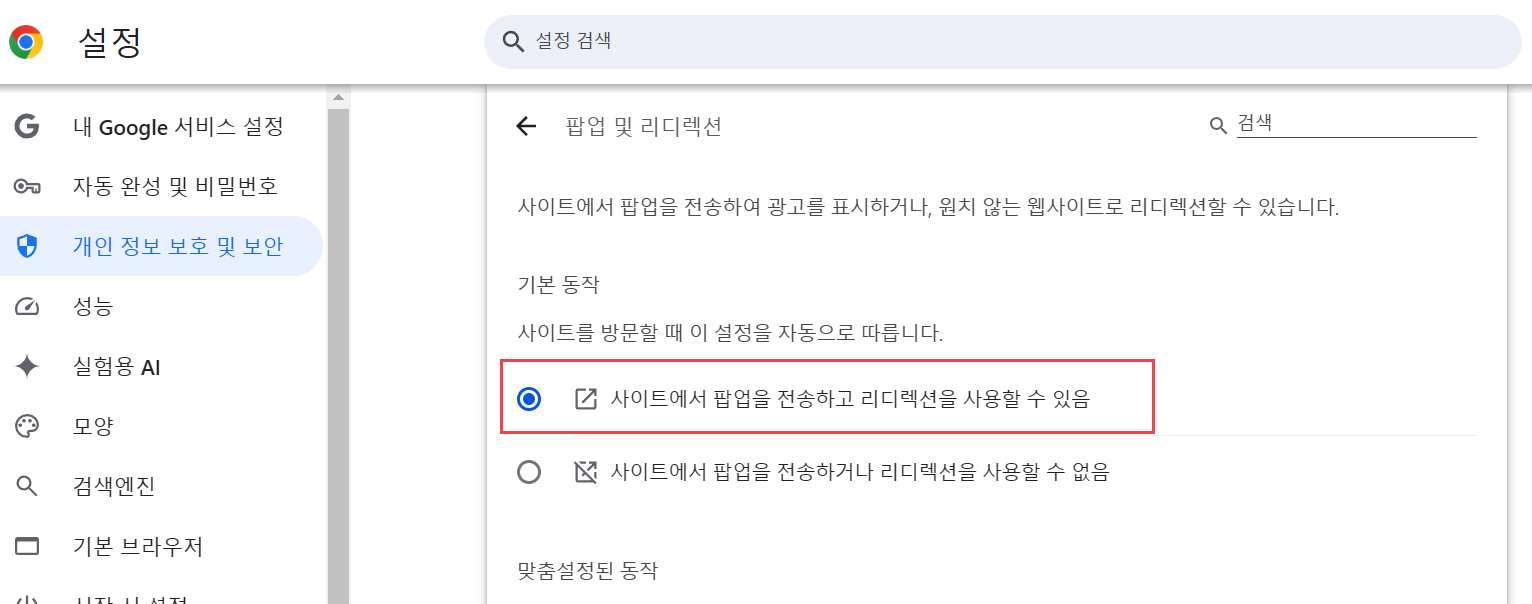Image resolution: width=1532 pixels, height=604 pixels.
Task: Click the palette icon for 모양
Action: (x=27, y=427)
